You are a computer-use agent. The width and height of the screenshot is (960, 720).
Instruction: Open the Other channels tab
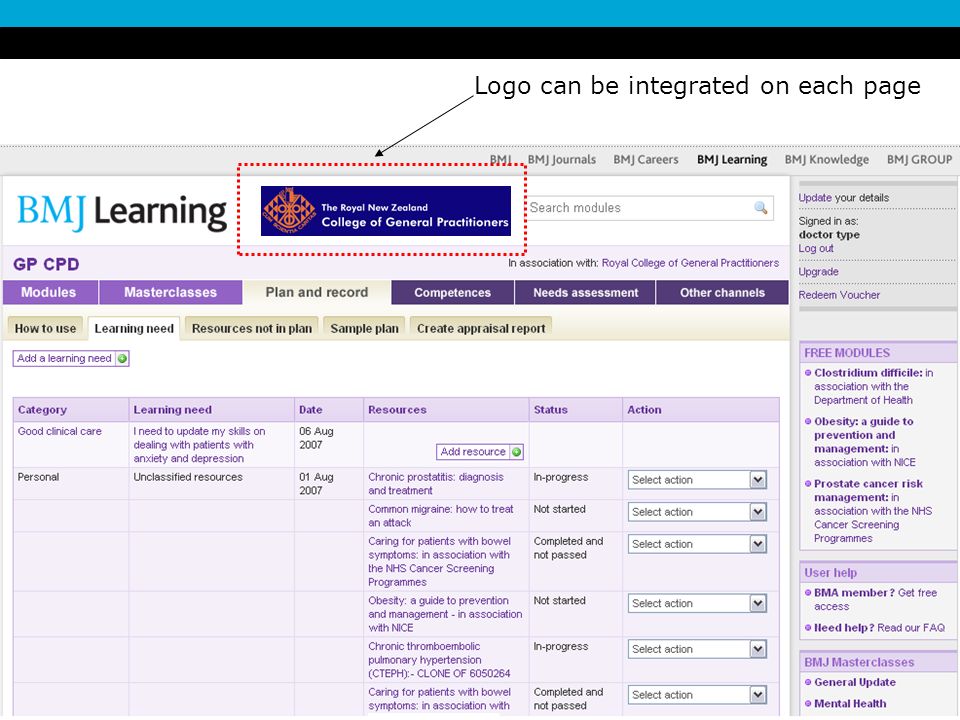click(x=722, y=292)
